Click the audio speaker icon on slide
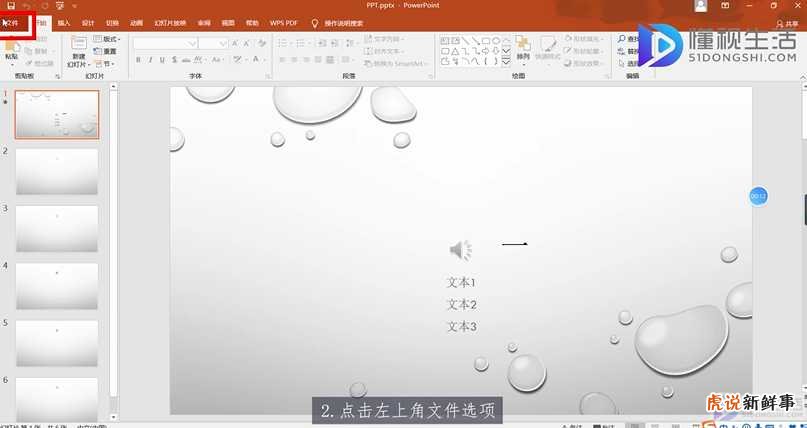Image resolution: width=807 pixels, height=428 pixels. click(x=461, y=250)
